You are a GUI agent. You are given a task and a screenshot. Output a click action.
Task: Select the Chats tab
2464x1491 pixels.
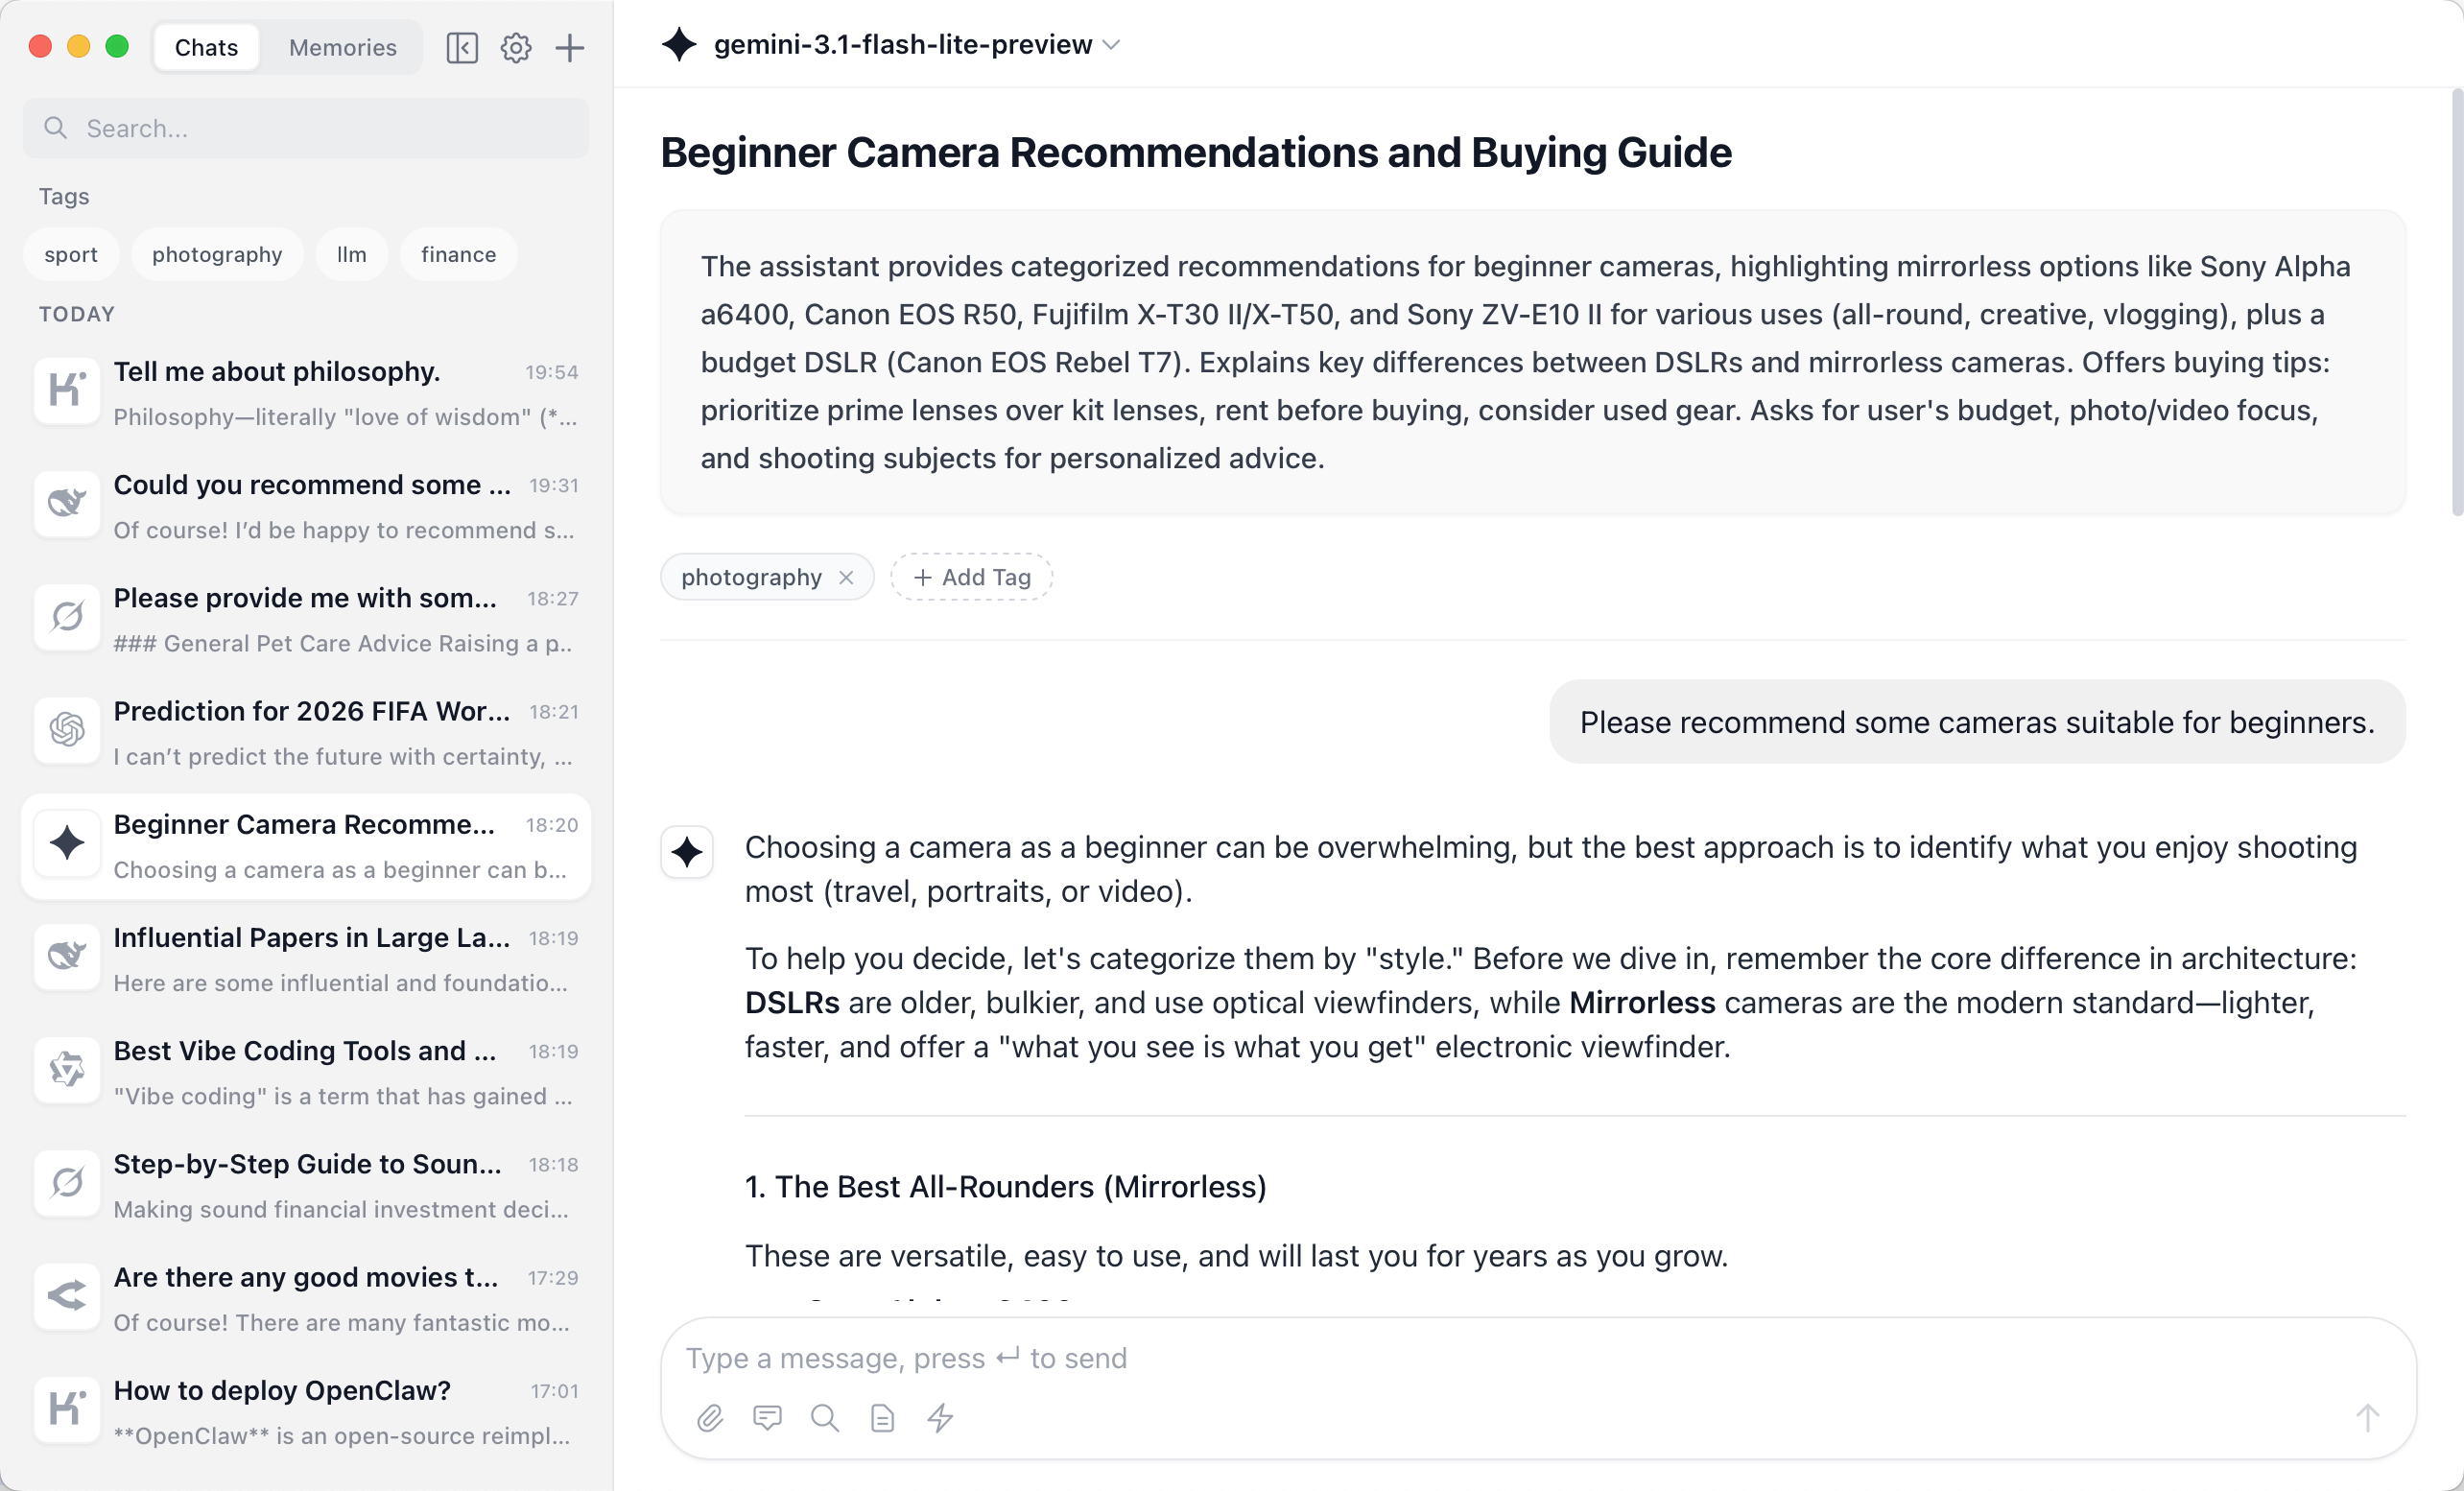[x=206, y=47]
